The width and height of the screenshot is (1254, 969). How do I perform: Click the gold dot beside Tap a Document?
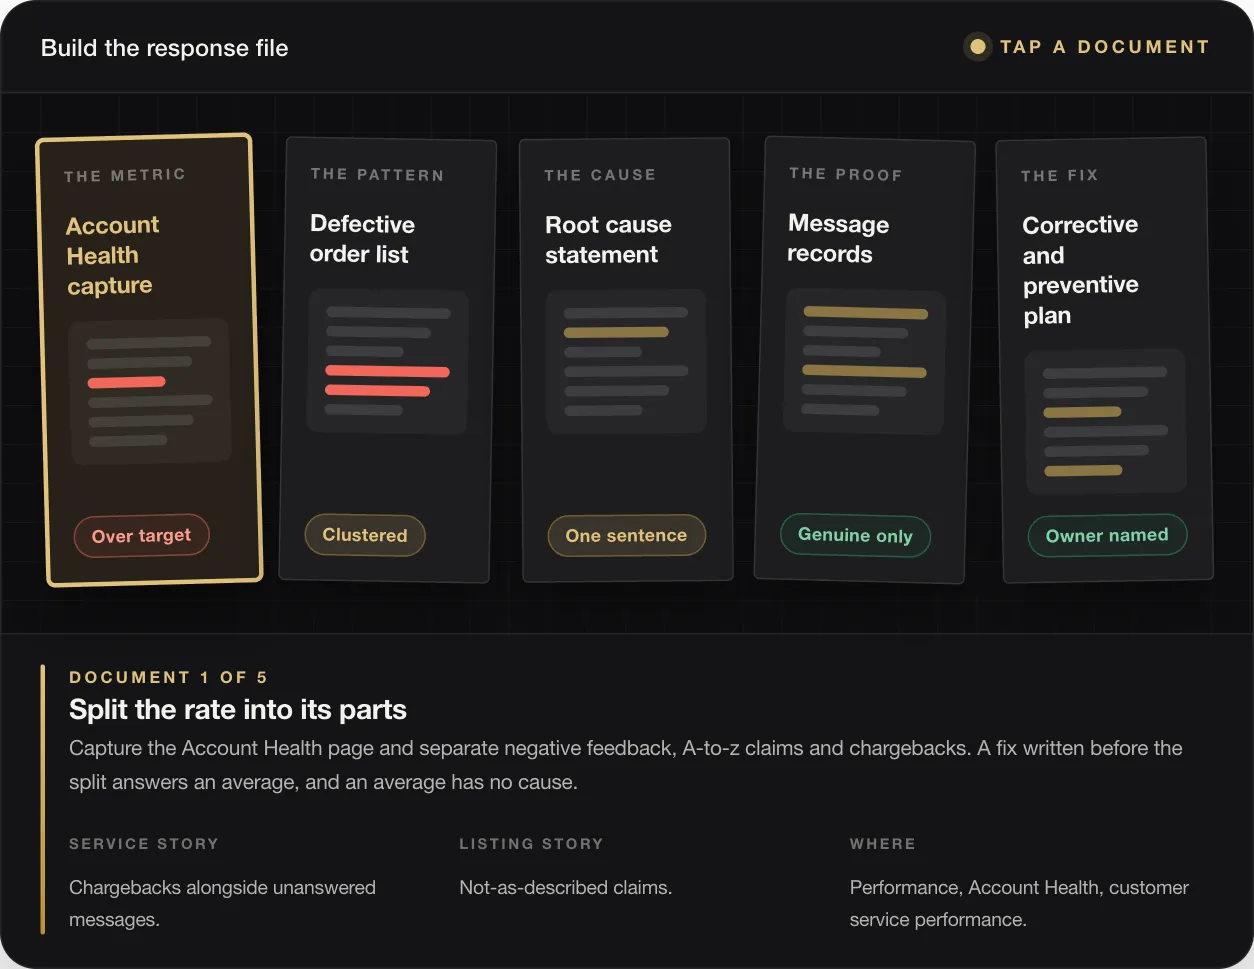tap(978, 47)
